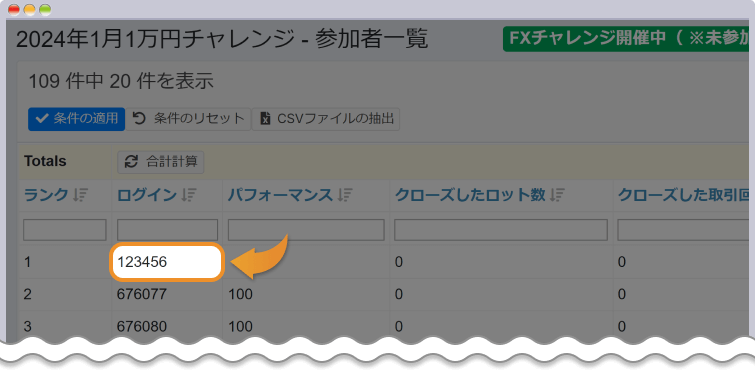755x373 pixels.
Task: Click the ログイン column header
Action: click(147, 195)
